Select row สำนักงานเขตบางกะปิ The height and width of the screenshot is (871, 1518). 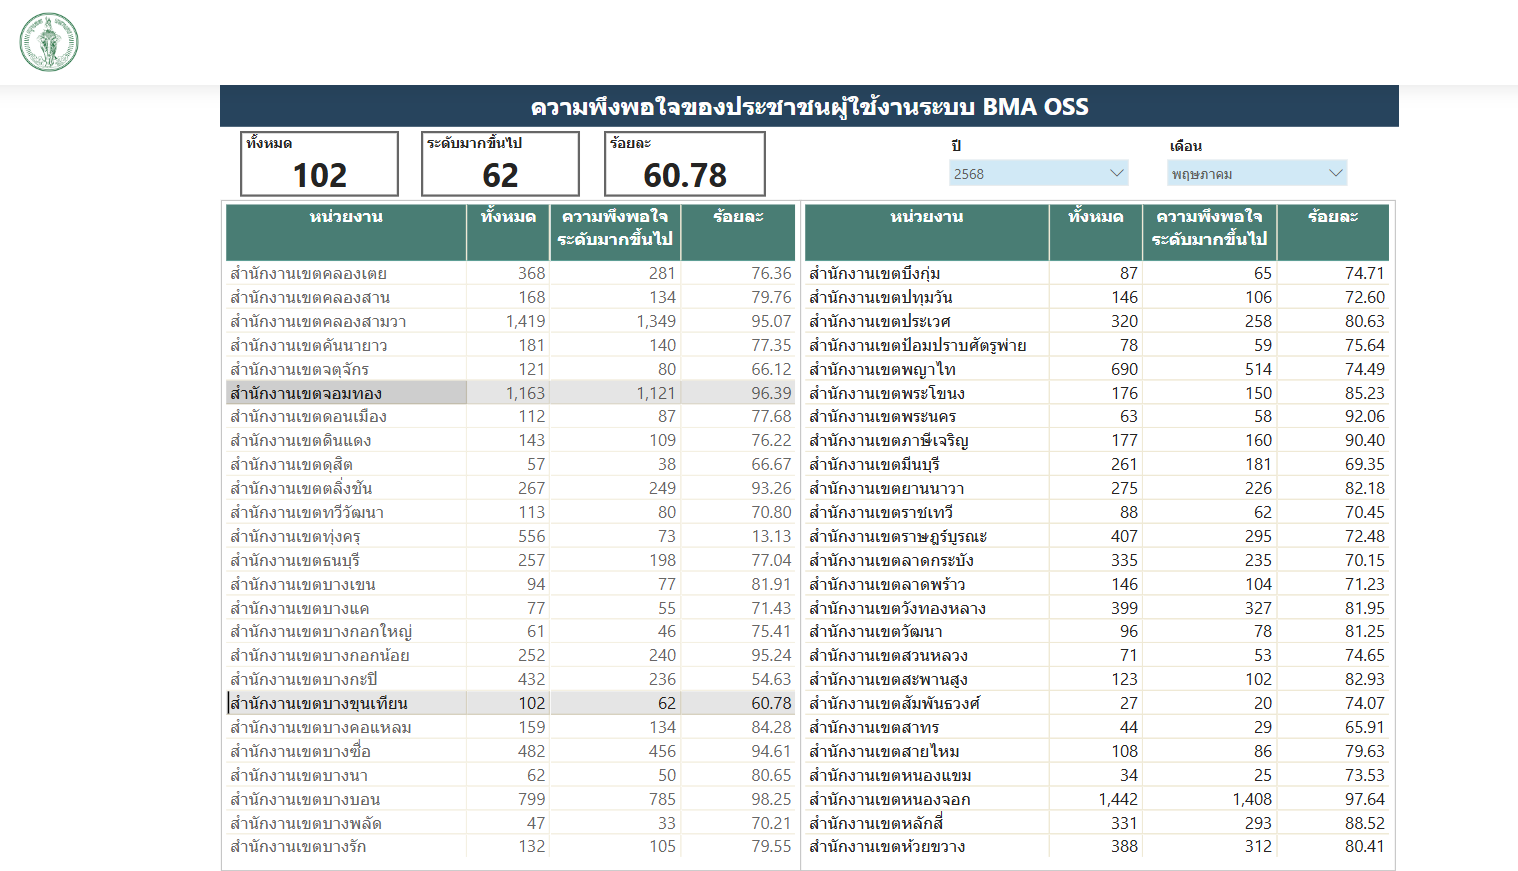[511, 679]
